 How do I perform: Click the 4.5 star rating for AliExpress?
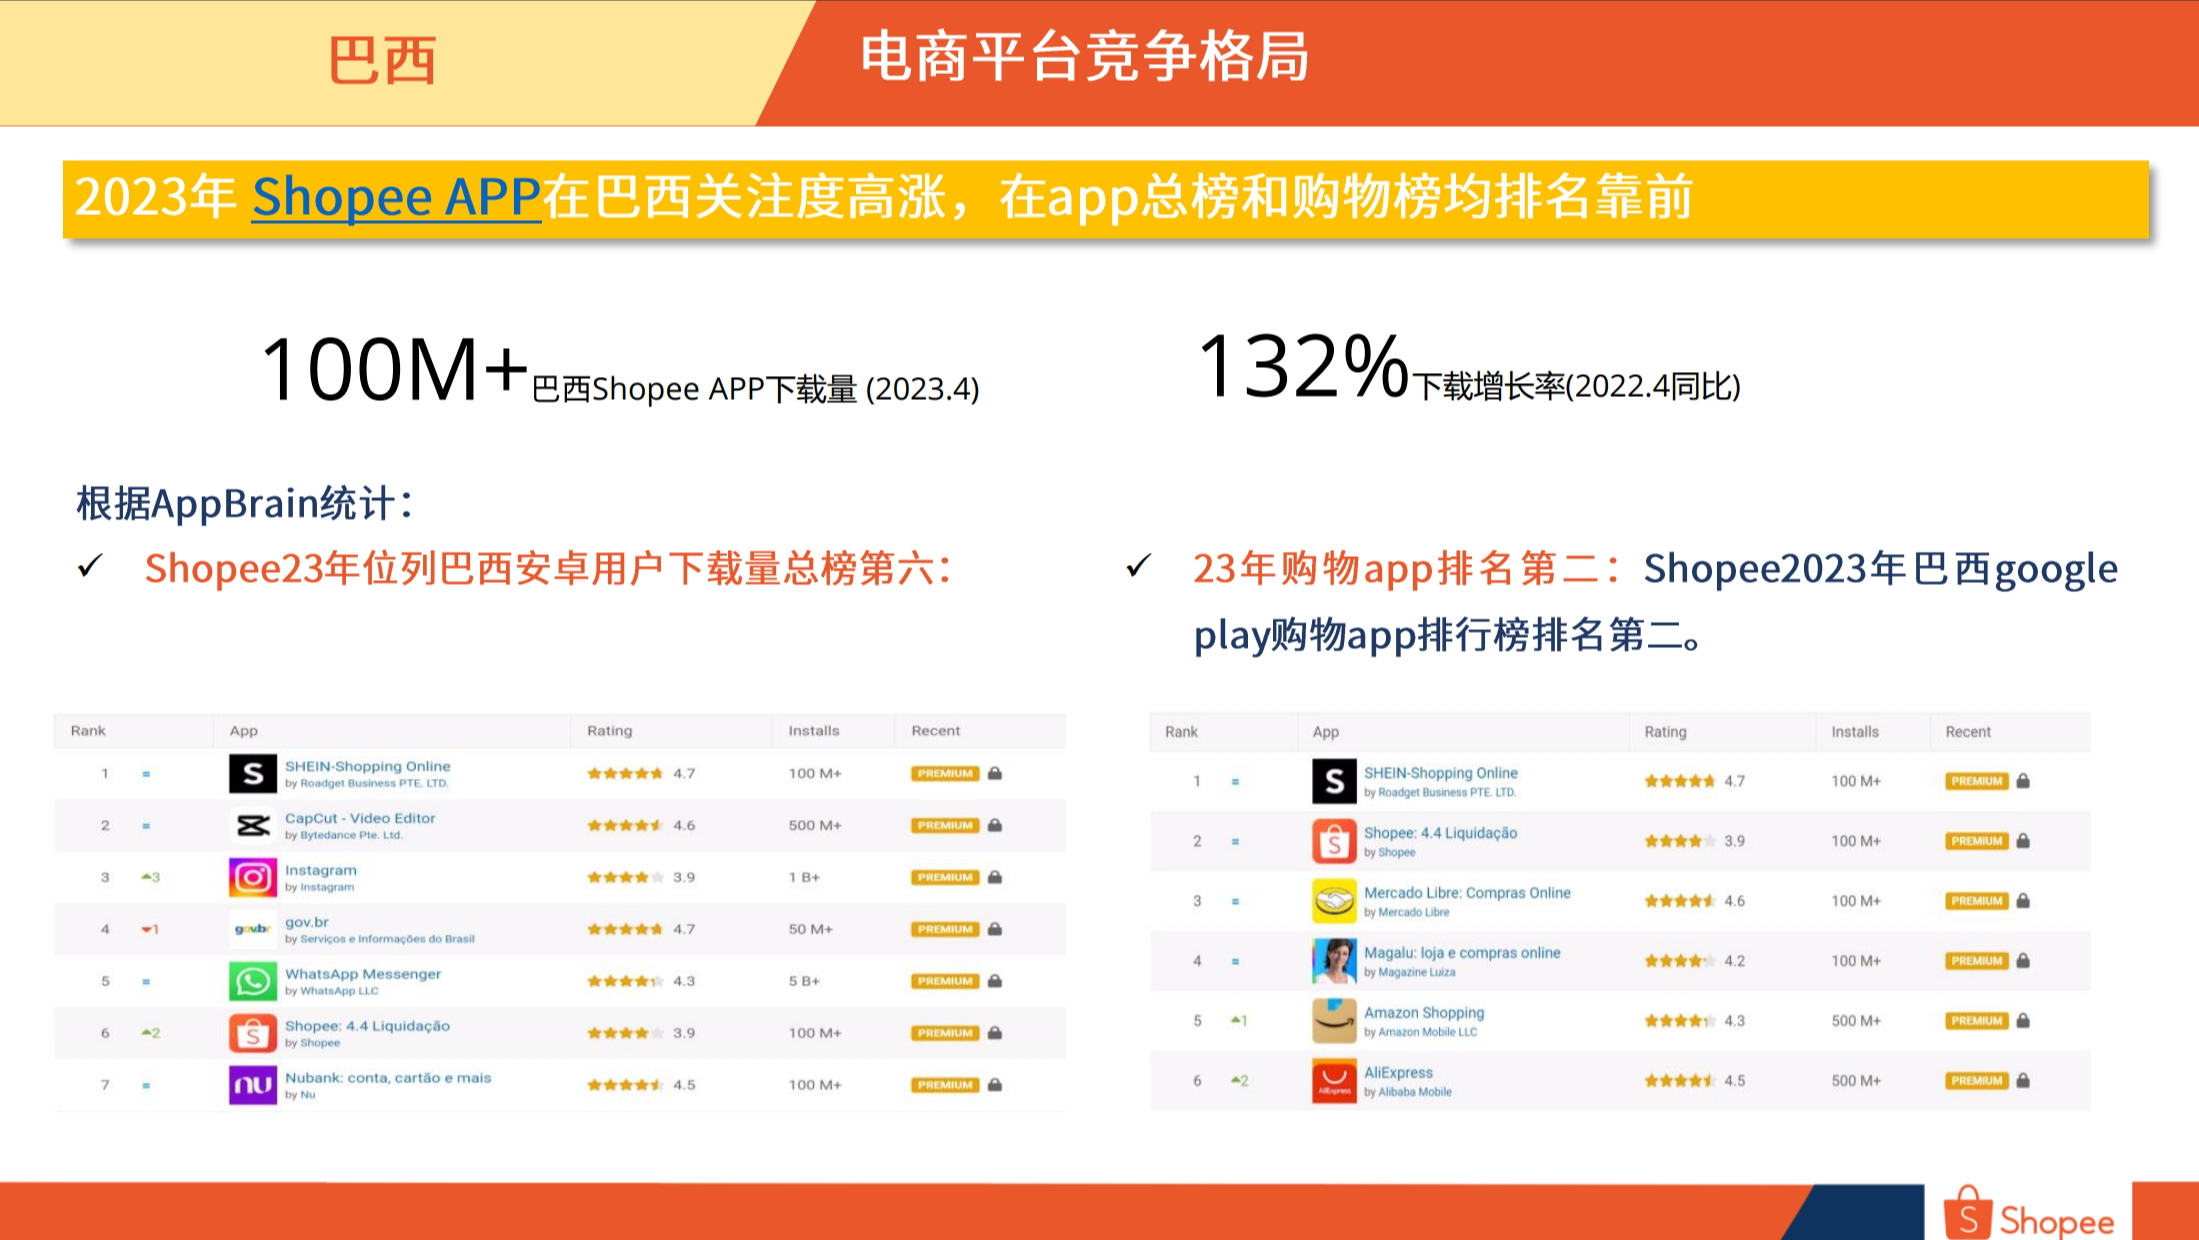[x=1695, y=1081]
